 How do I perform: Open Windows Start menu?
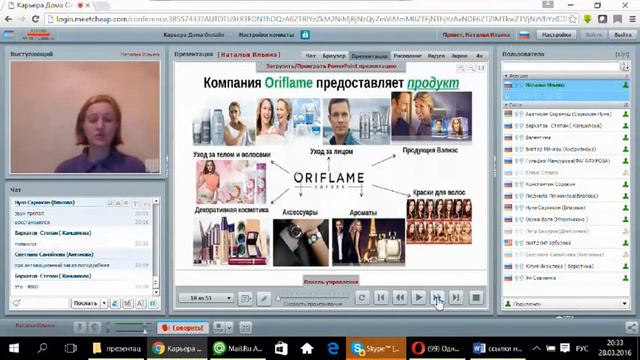[x=14, y=349]
